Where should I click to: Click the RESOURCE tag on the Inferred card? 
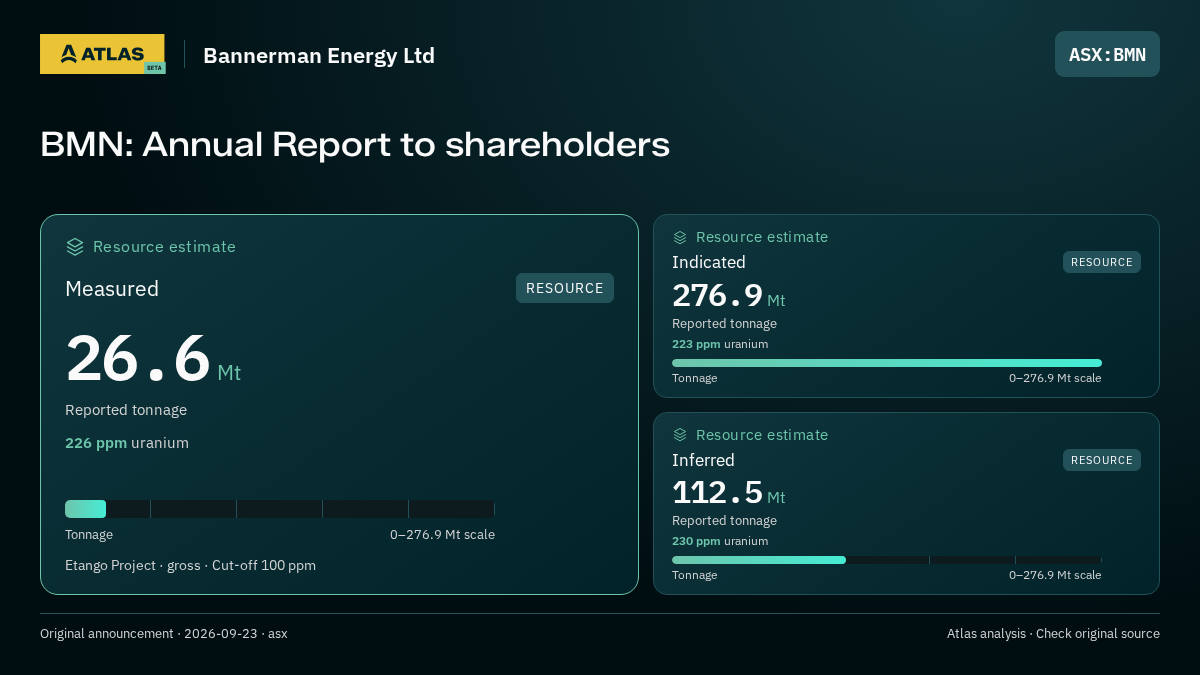coord(1102,460)
